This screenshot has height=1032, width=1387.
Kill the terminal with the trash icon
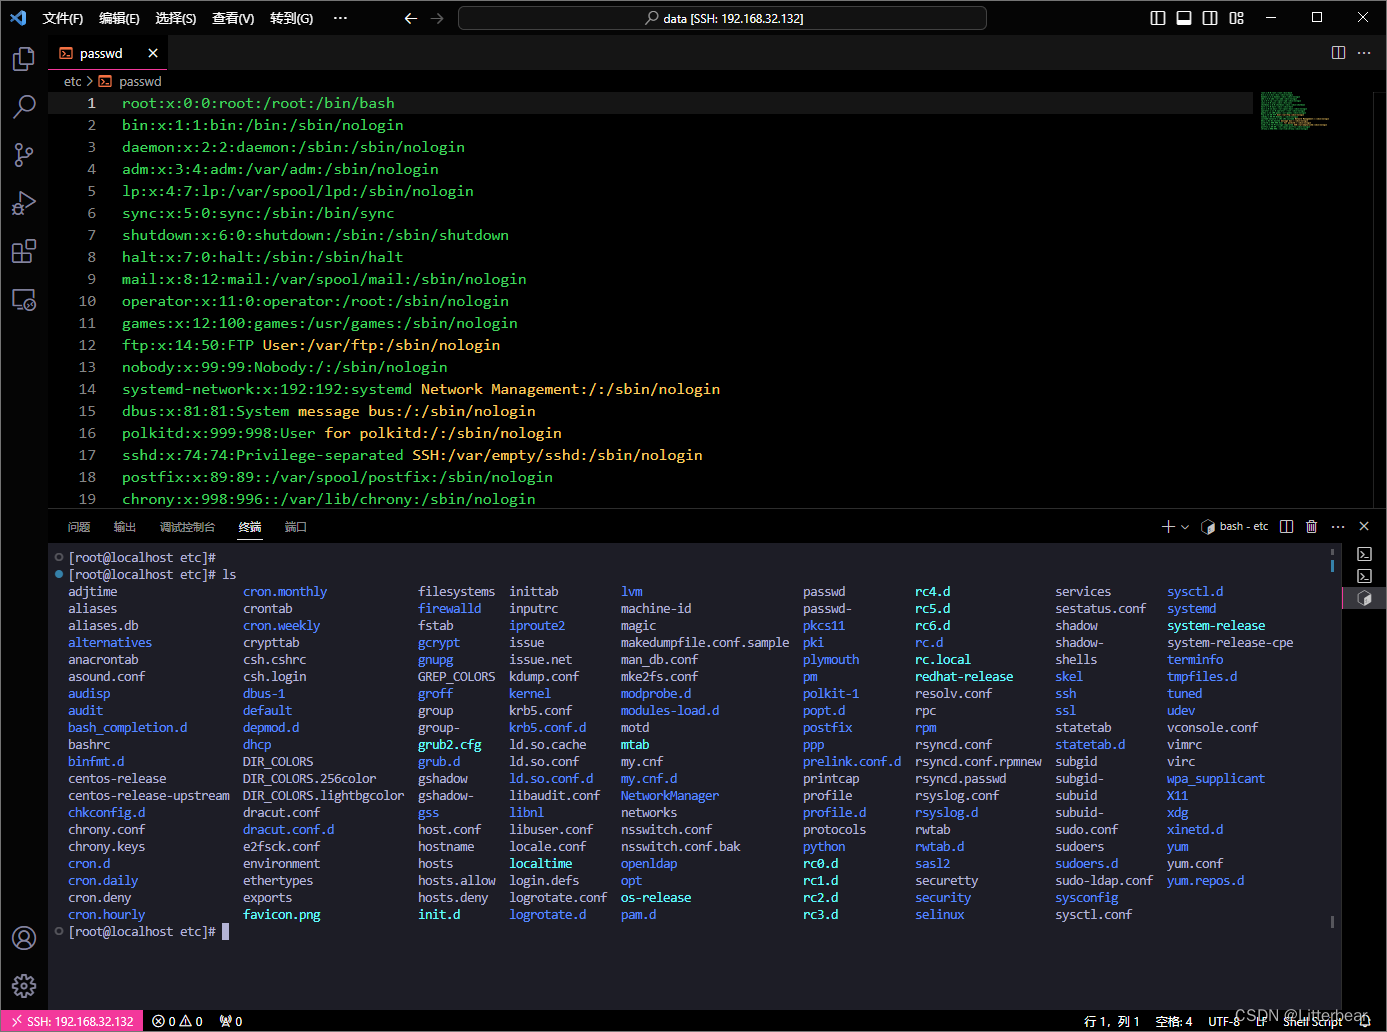1311,525
